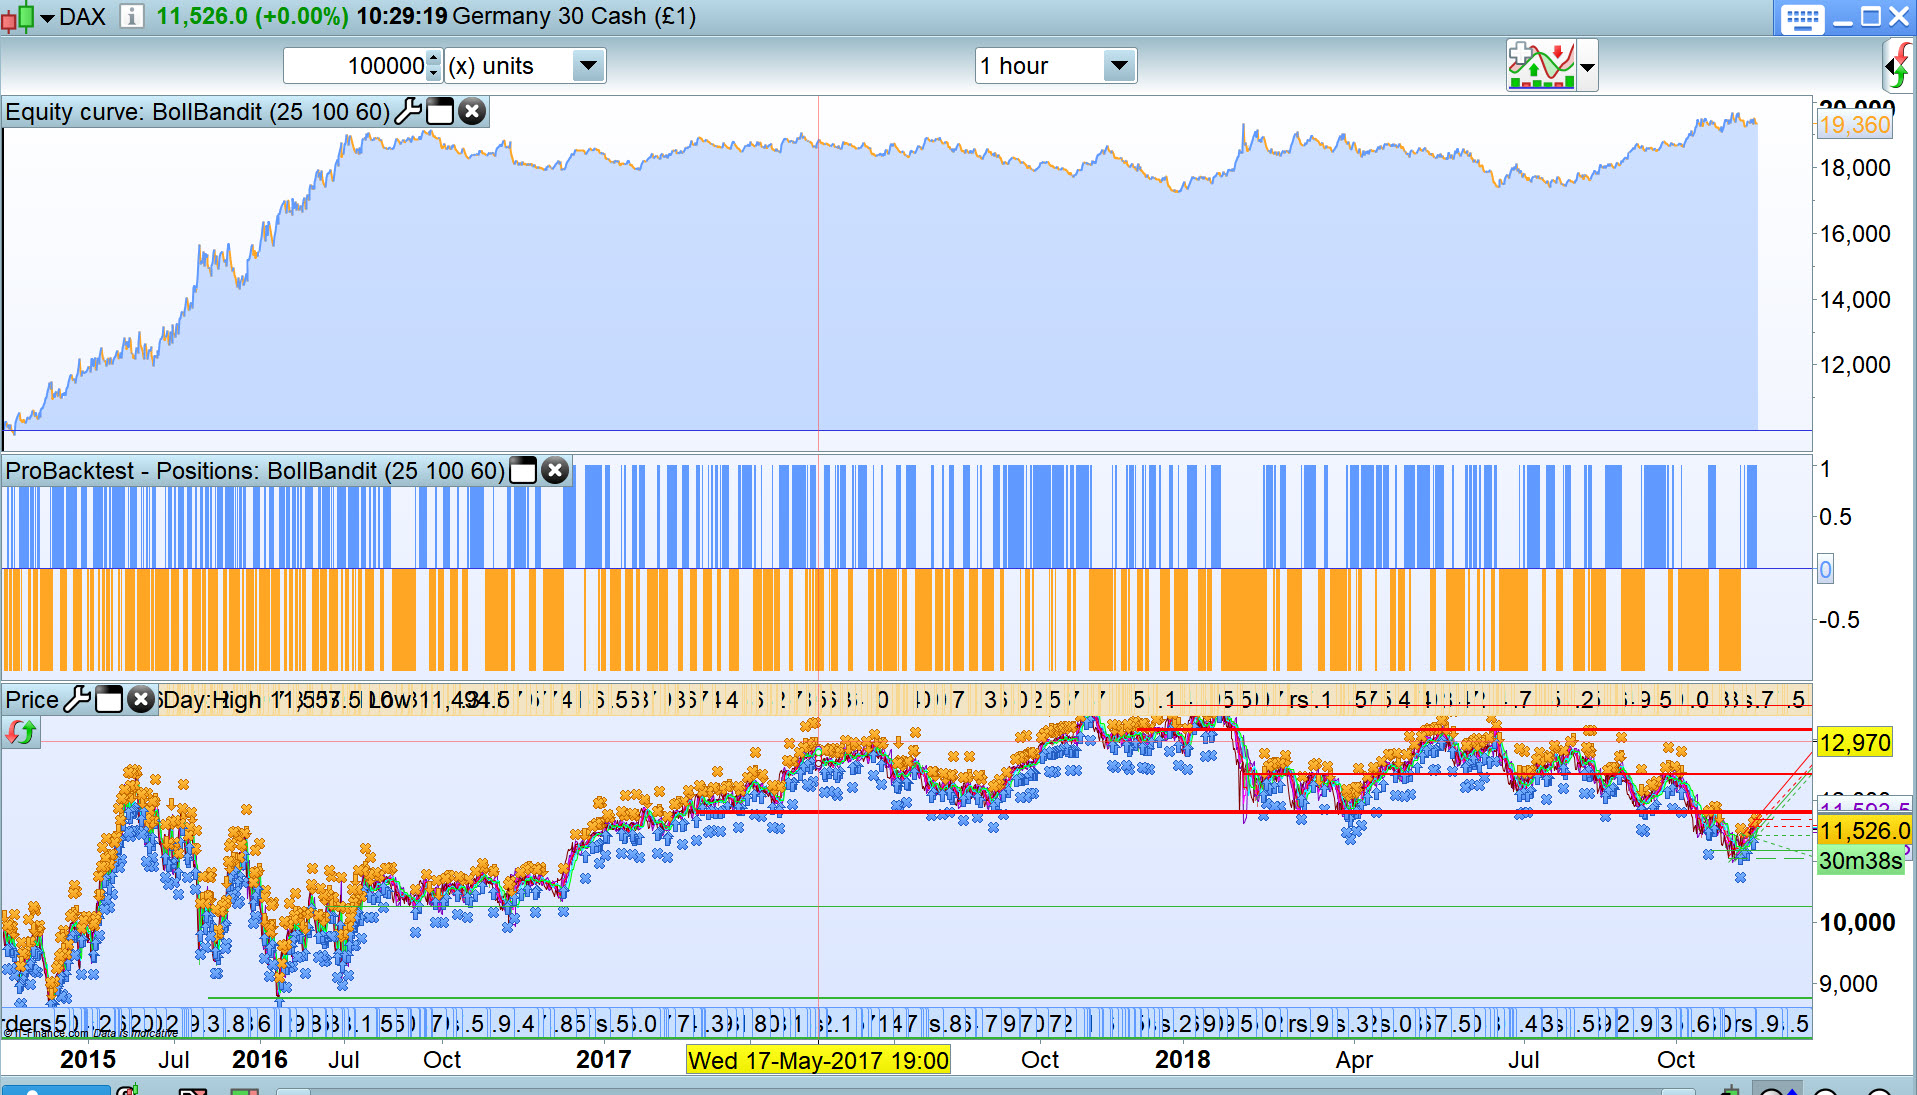This screenshot has height=1095, width=1917.
Task: Maximize the DAX chart window
Action: point(1870,17)
